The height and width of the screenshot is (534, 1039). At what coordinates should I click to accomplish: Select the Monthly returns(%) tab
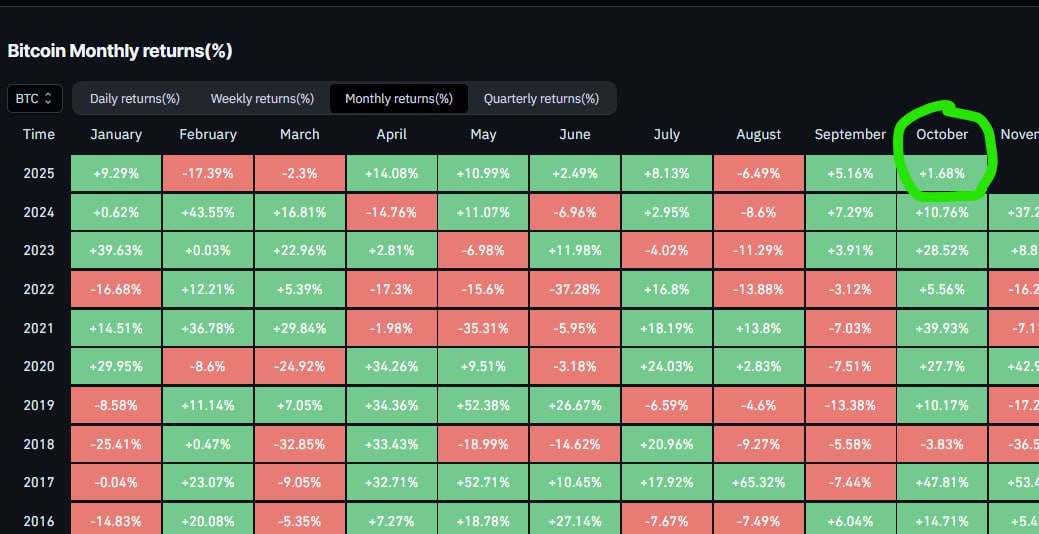399,98
